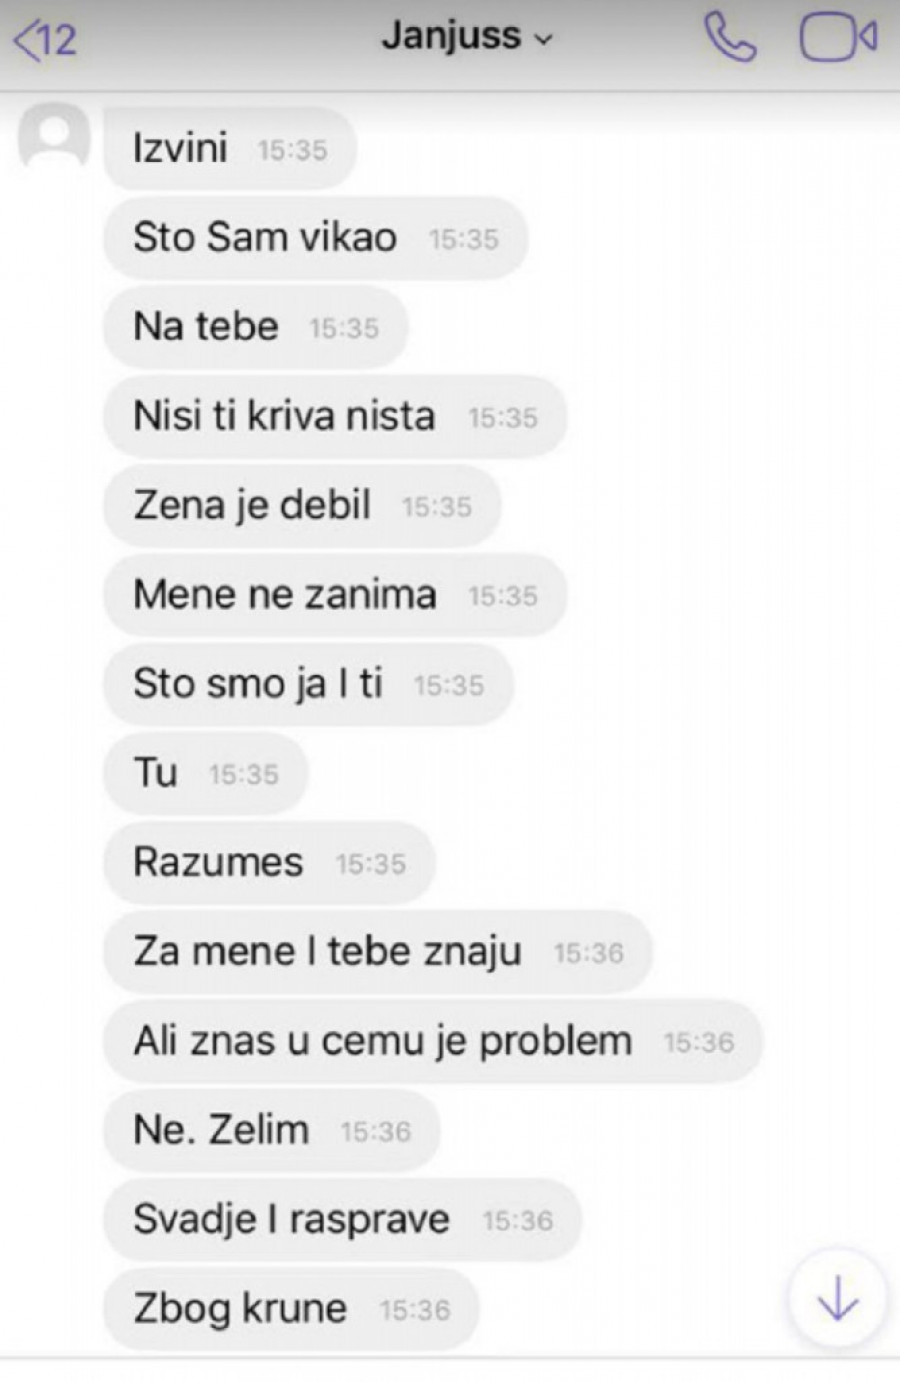The height and width of the screenshot is (1382, 900).
Task: Select the "Razumes" message bubble
Action: pos(269,862)
